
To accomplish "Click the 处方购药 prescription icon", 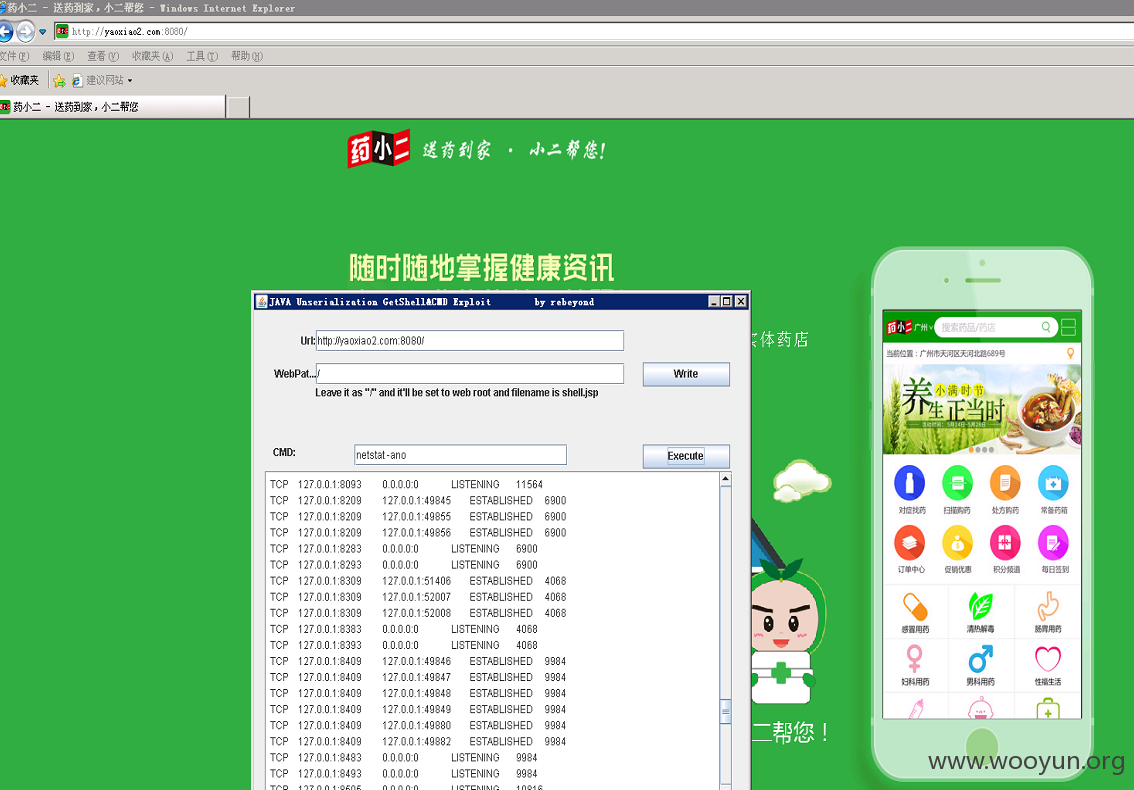I will (x=1005, y=483).
